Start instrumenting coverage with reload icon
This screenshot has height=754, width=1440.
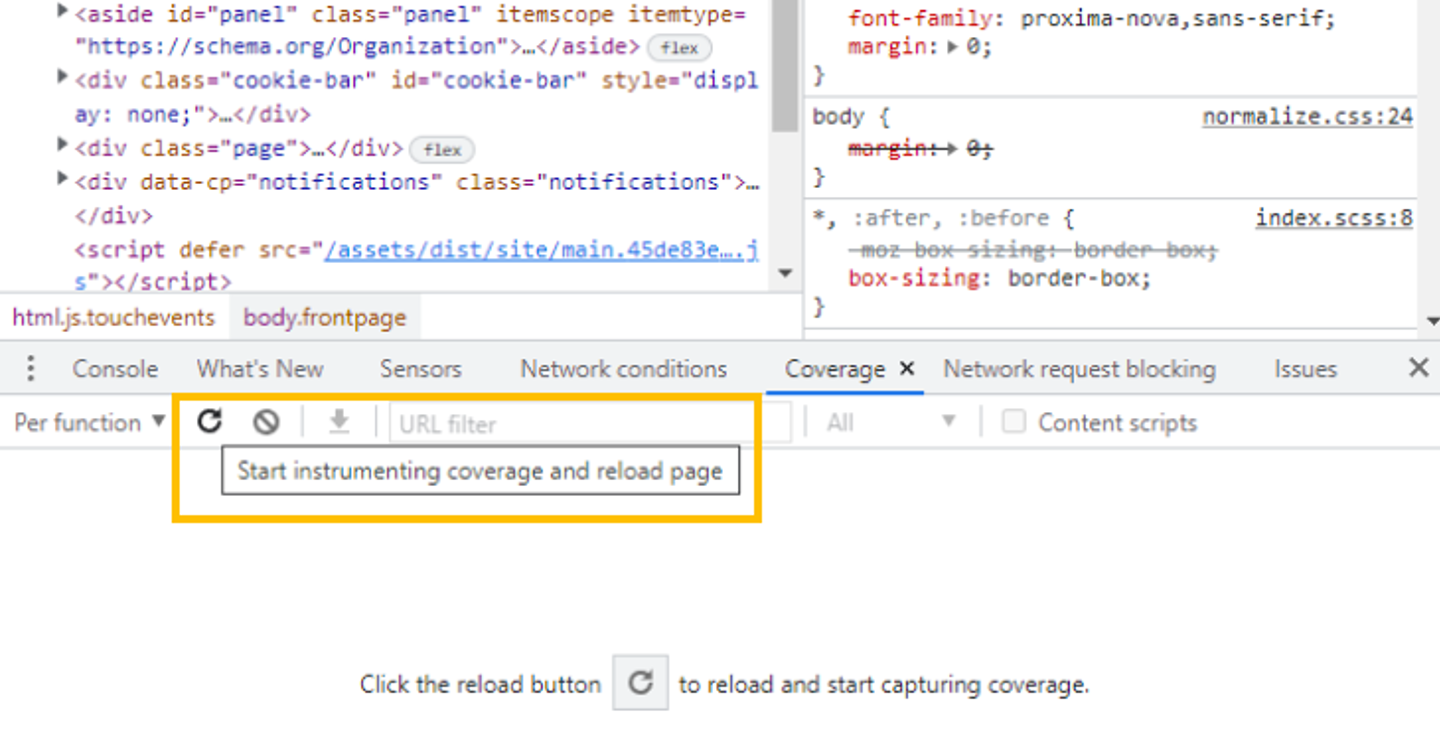(208, 421)
